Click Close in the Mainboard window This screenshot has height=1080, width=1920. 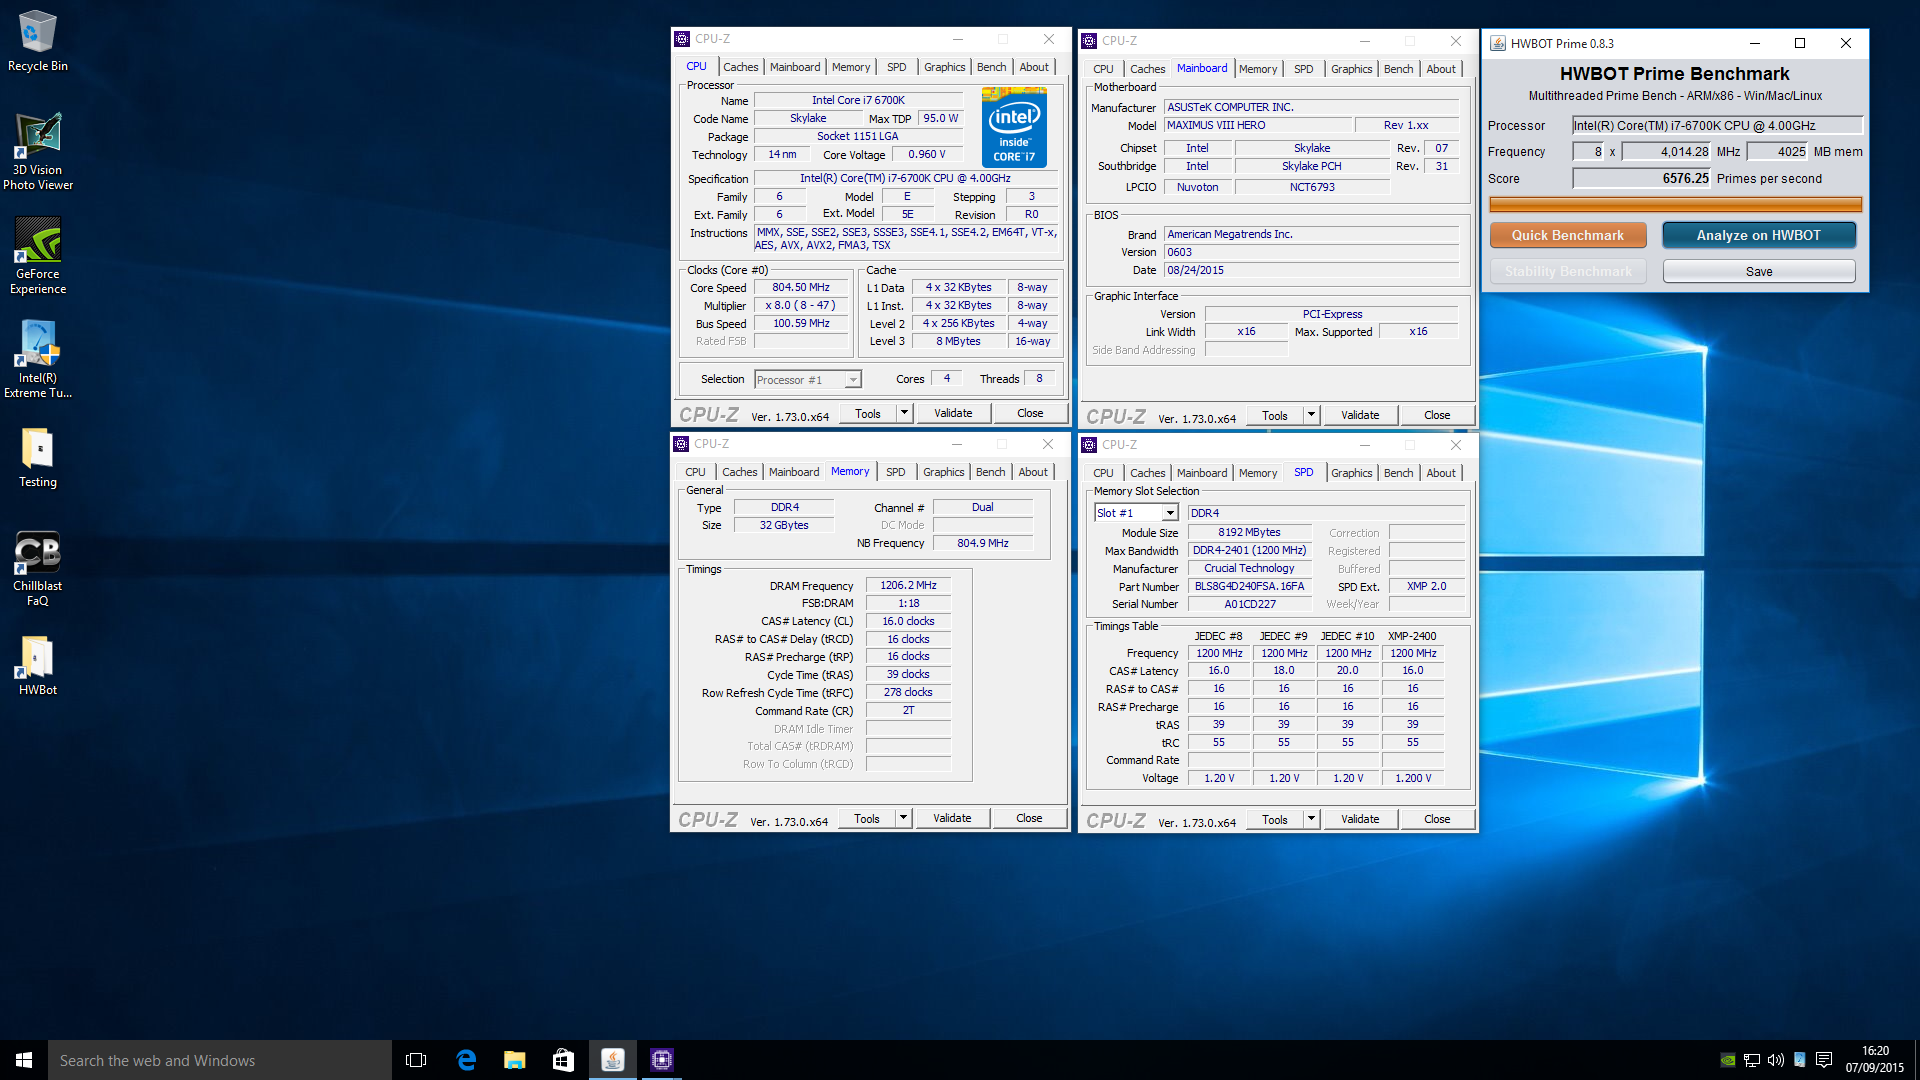1437,415
